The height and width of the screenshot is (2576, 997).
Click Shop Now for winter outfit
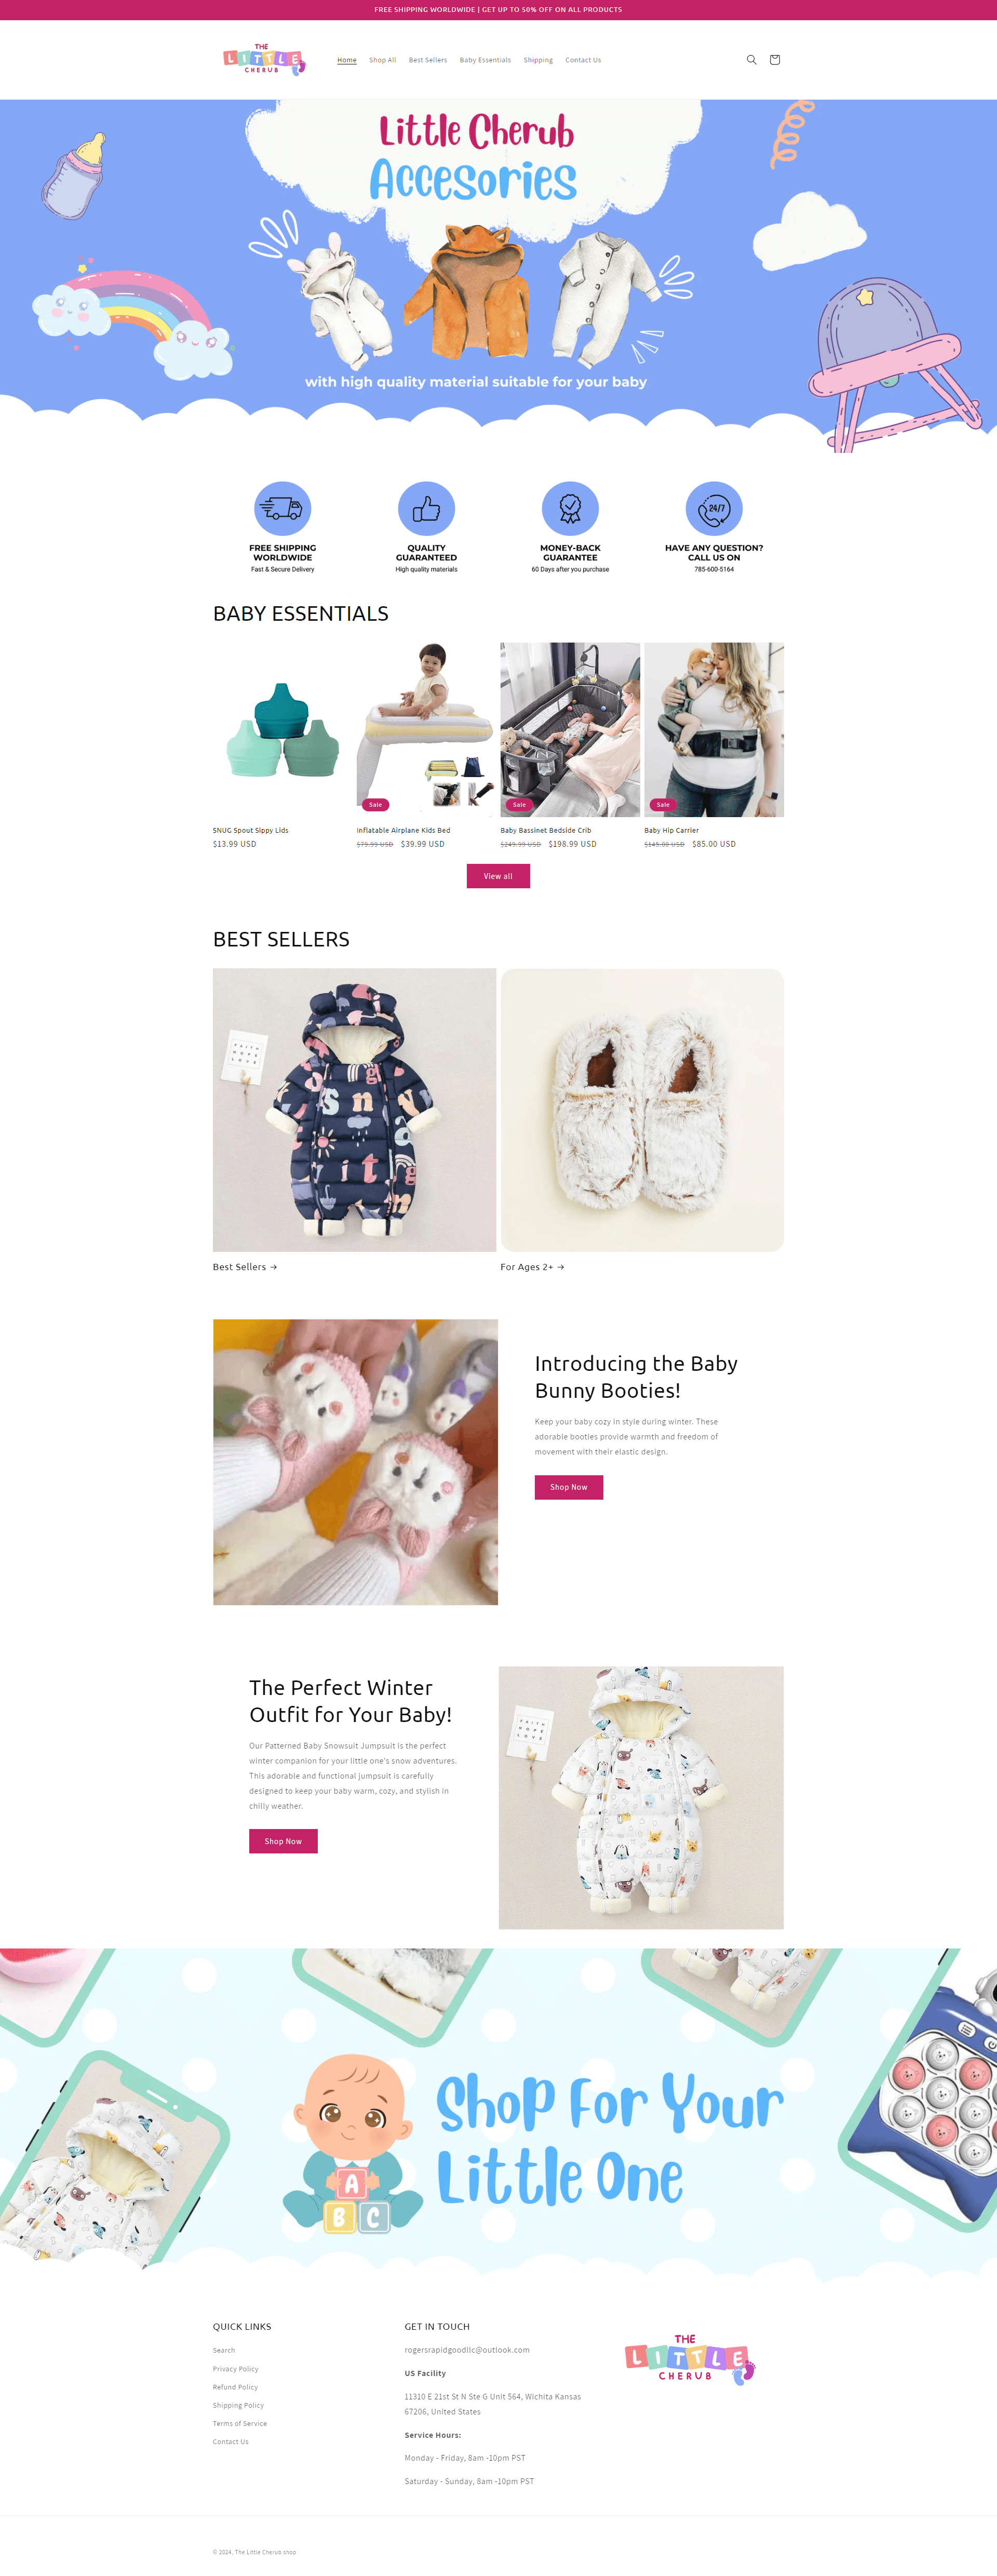coord(283,1841)
